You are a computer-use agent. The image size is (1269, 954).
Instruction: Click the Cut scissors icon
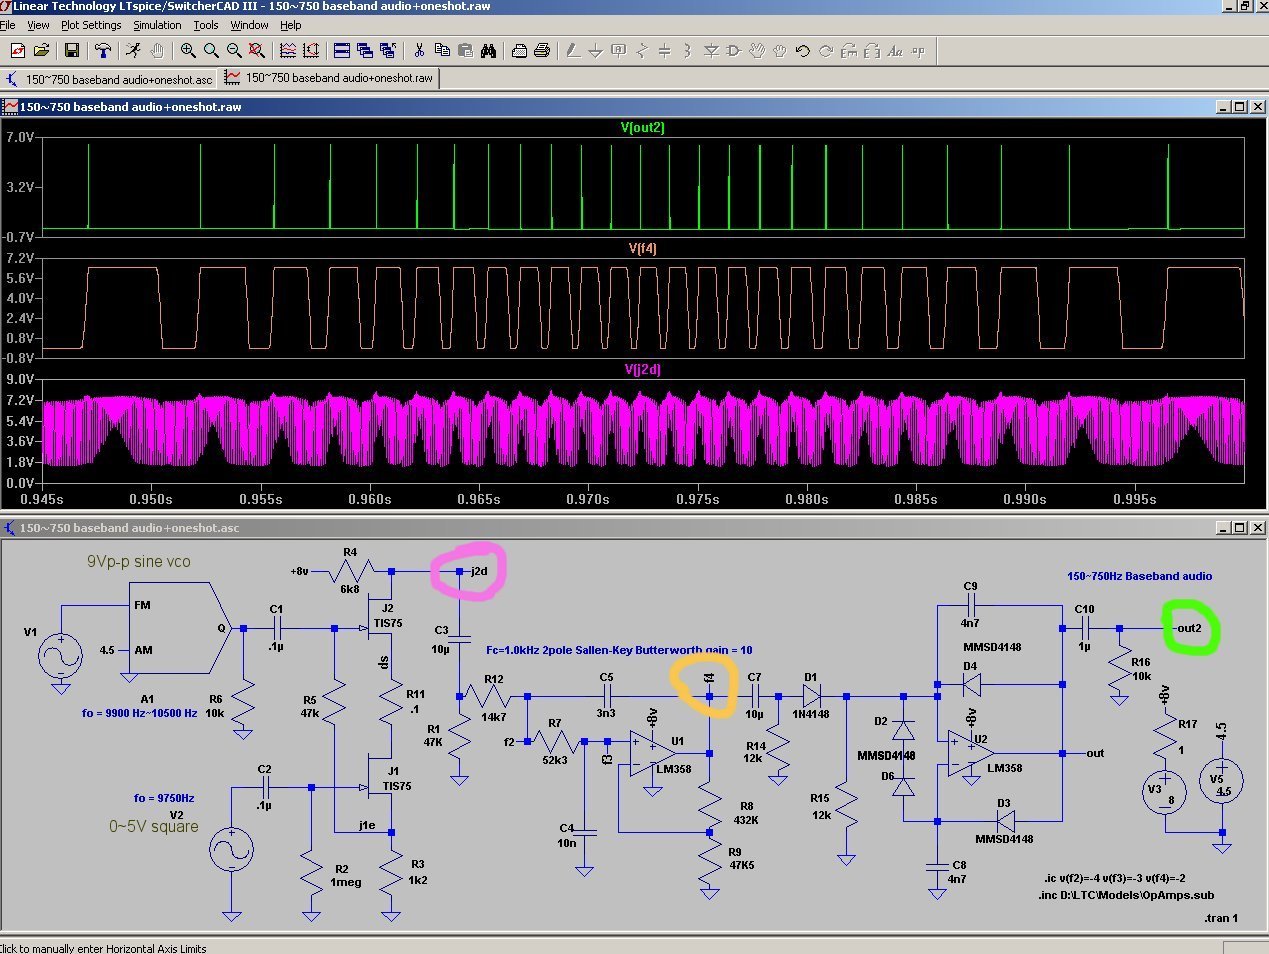(x=419, y=50)
